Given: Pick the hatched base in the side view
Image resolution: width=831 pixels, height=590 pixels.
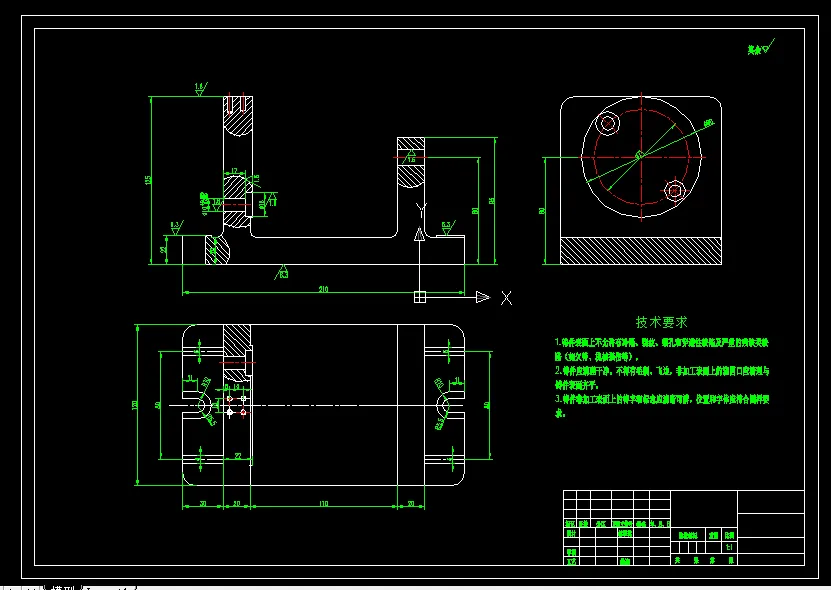Looking at the screenshot, I should [x=641, y=251].
